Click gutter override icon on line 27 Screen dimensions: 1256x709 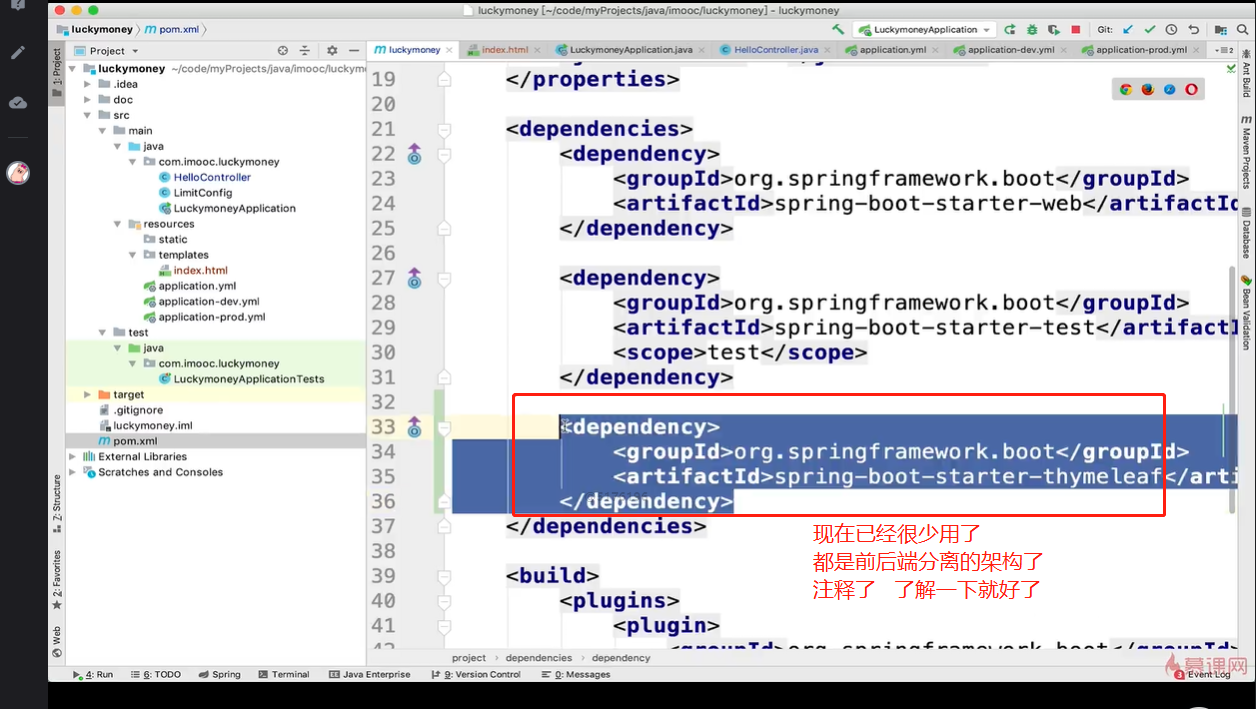pyautogui.click(x=414, y=278)
